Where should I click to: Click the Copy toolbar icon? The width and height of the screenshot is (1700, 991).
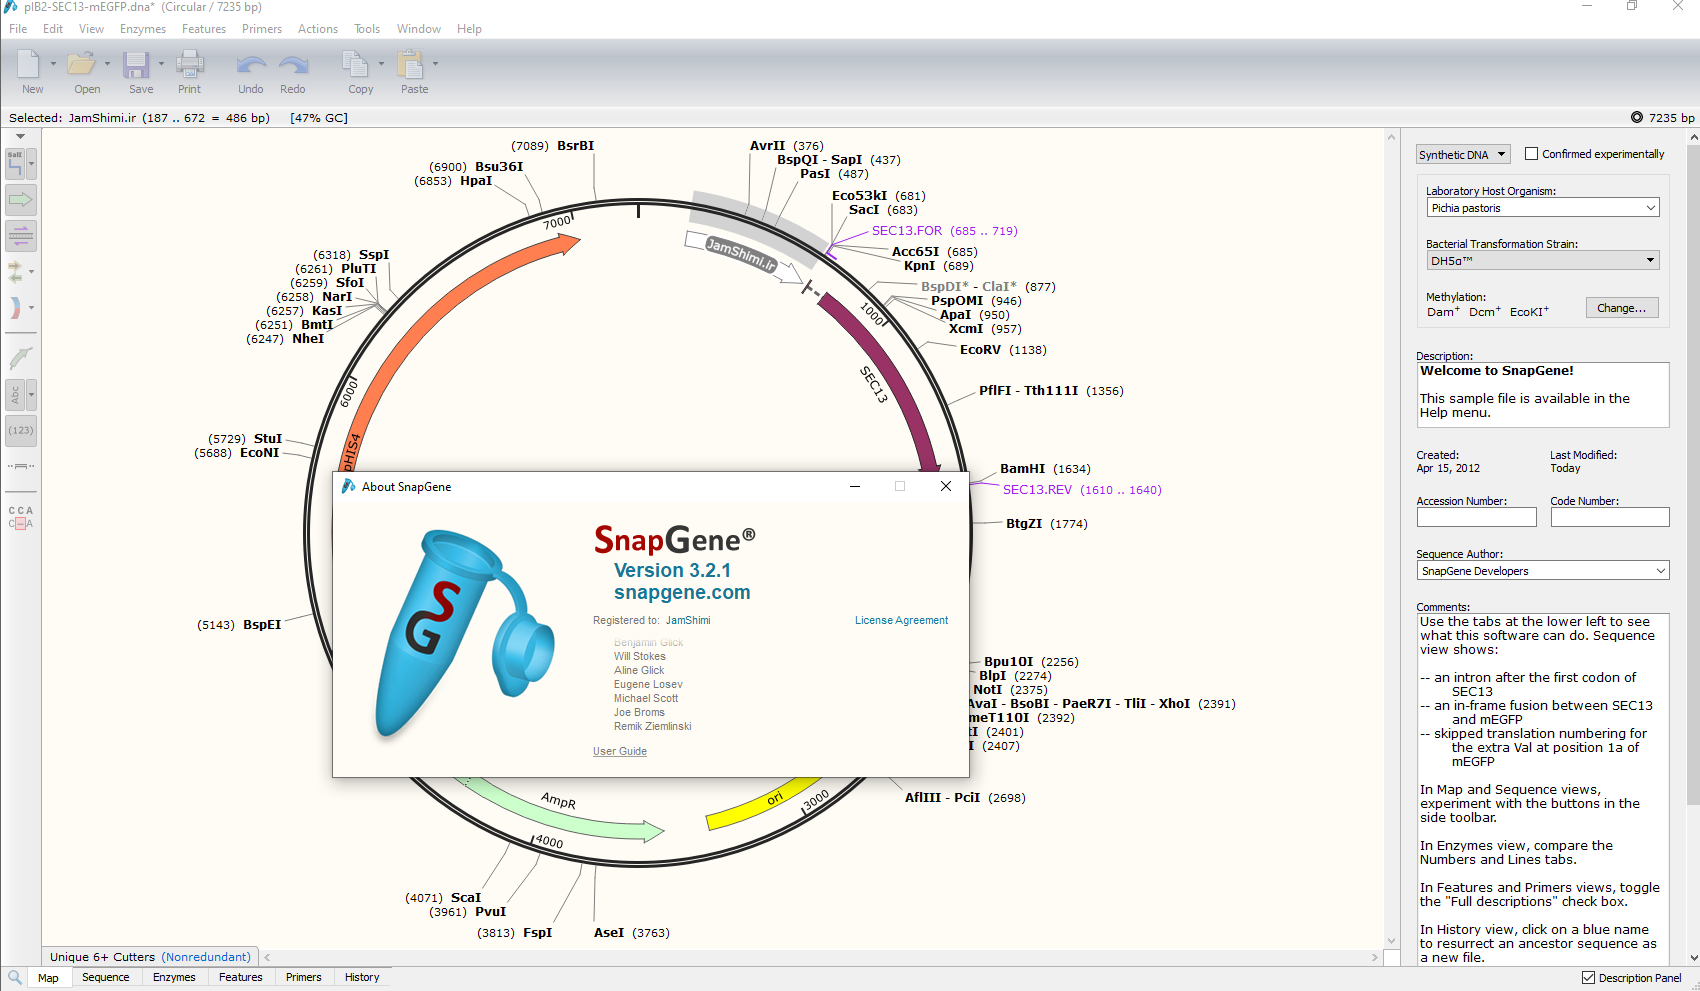[x=355, y=64]
